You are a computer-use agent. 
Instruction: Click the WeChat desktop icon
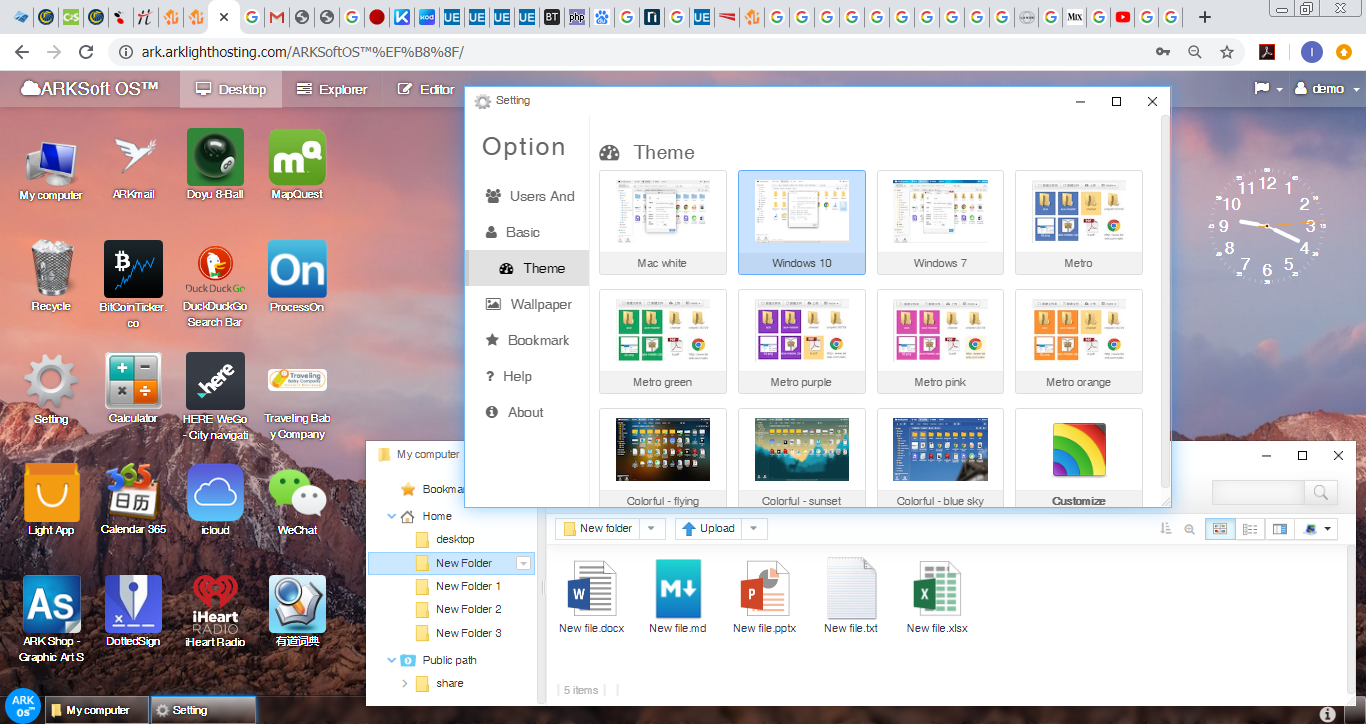[x=297, y=495]
